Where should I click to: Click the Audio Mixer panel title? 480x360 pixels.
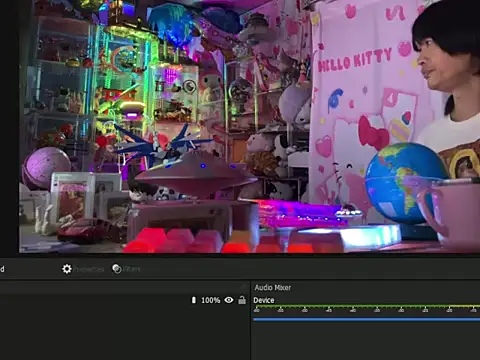point(273,287)
